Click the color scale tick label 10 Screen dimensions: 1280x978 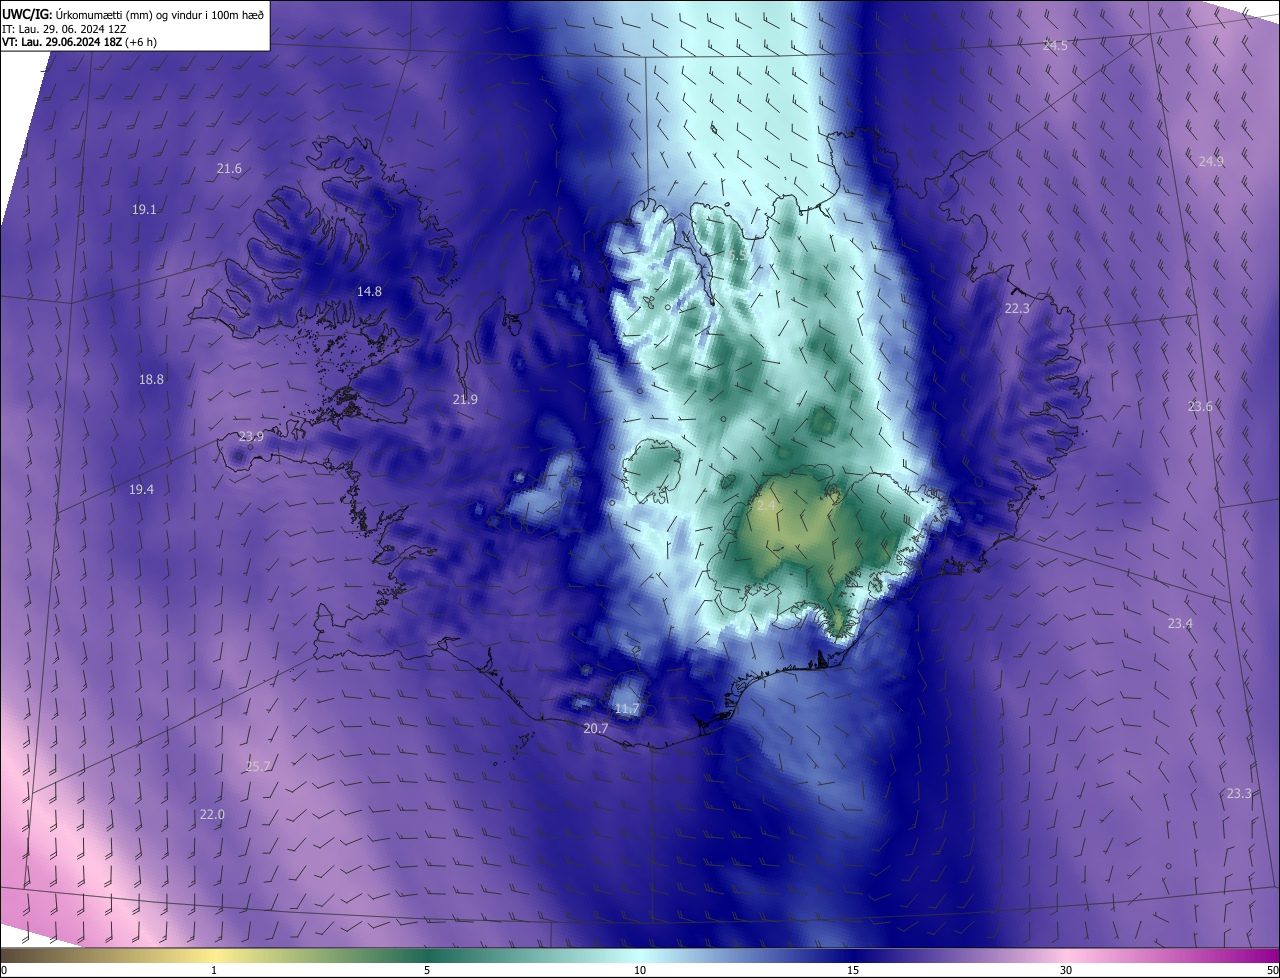(x=640, y=970)
